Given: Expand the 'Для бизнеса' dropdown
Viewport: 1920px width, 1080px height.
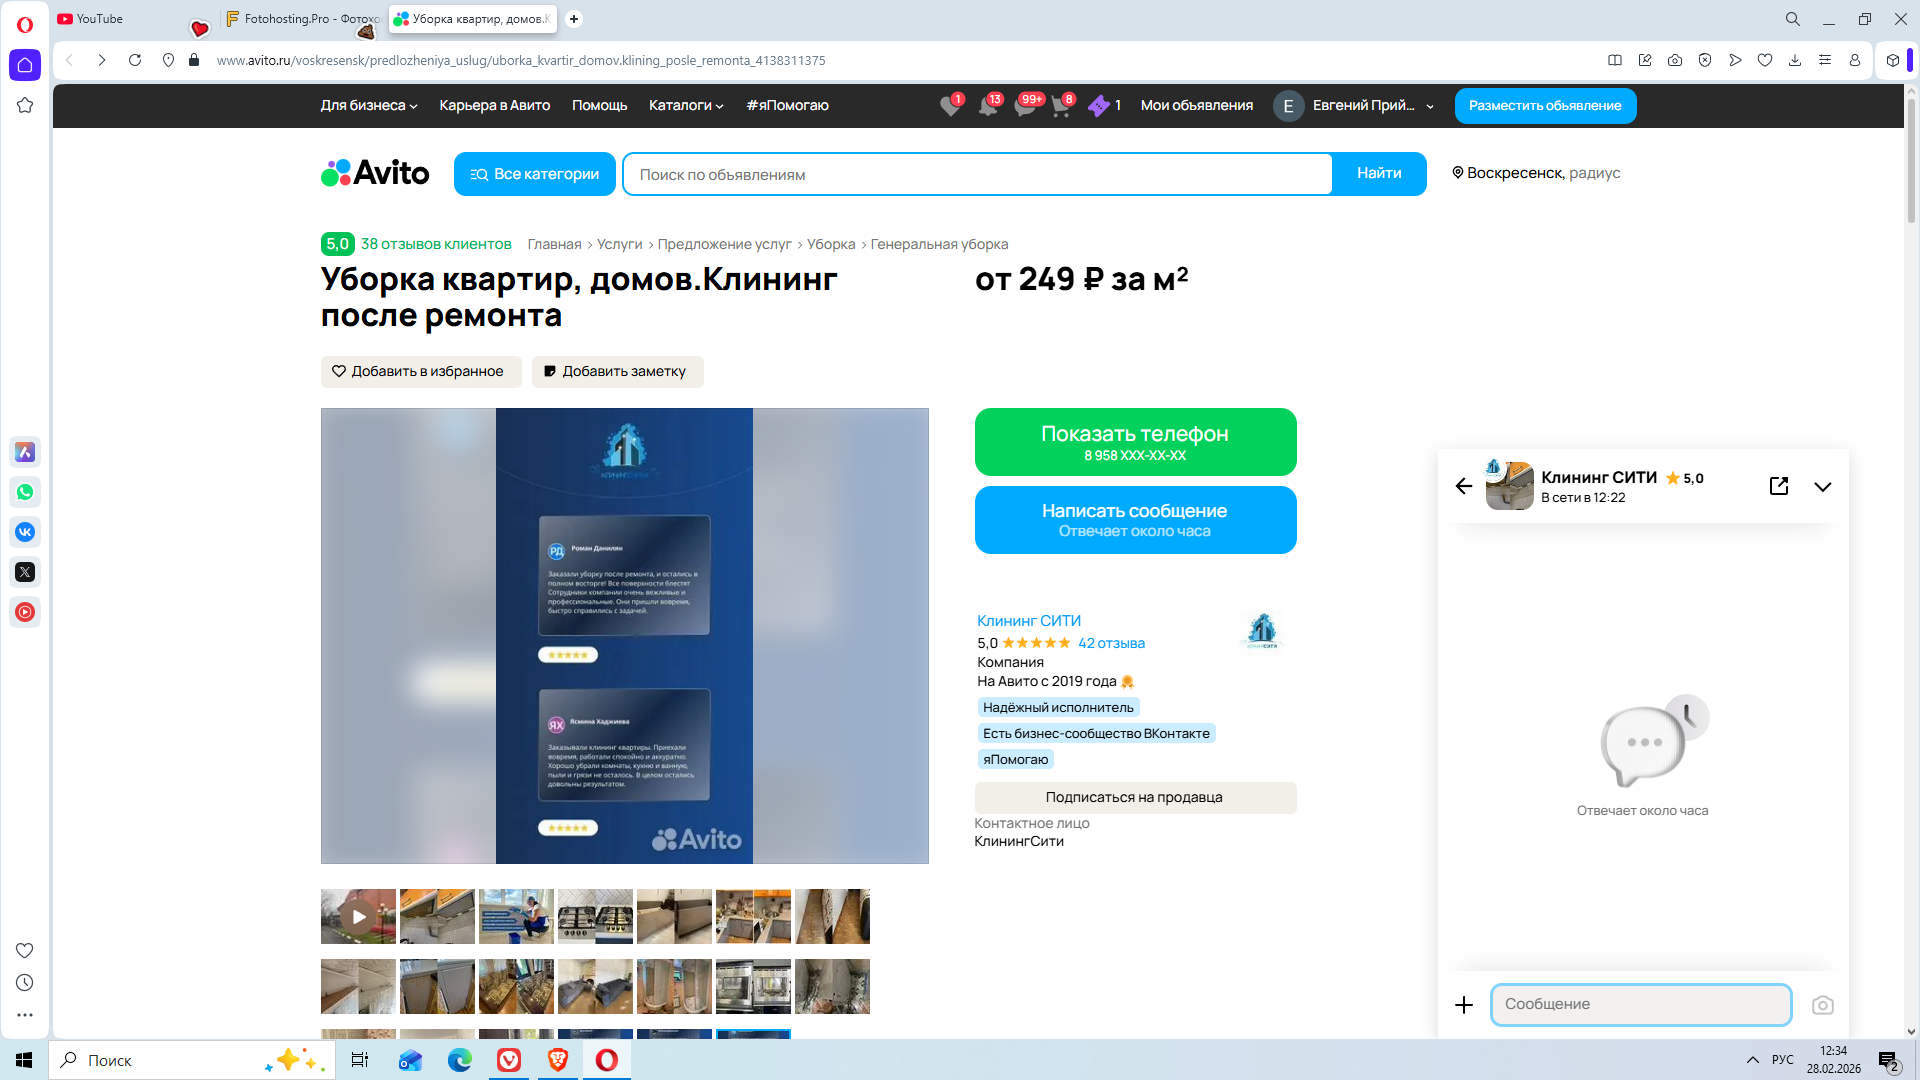Looking at the screenshot, I should point(368,105).
